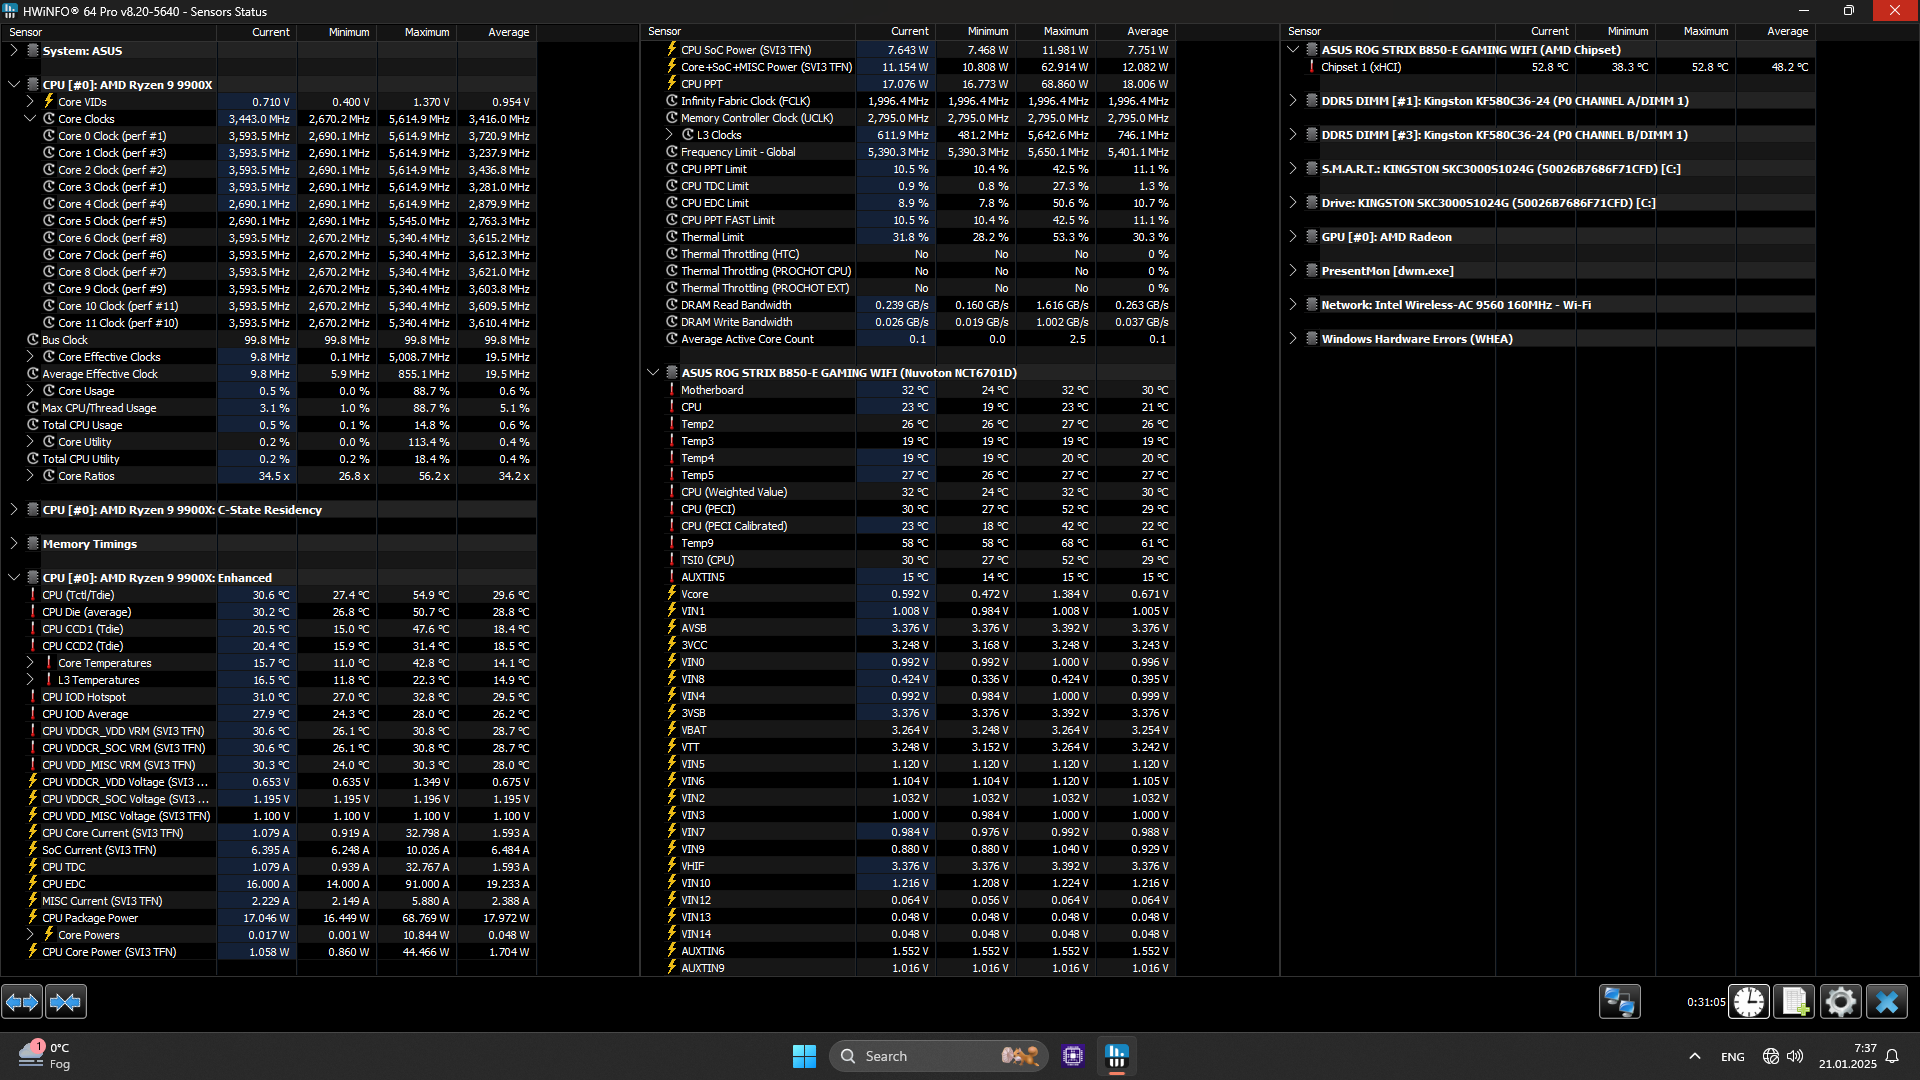
Task: Click the log file with plus icon
Action: 1794,1001
